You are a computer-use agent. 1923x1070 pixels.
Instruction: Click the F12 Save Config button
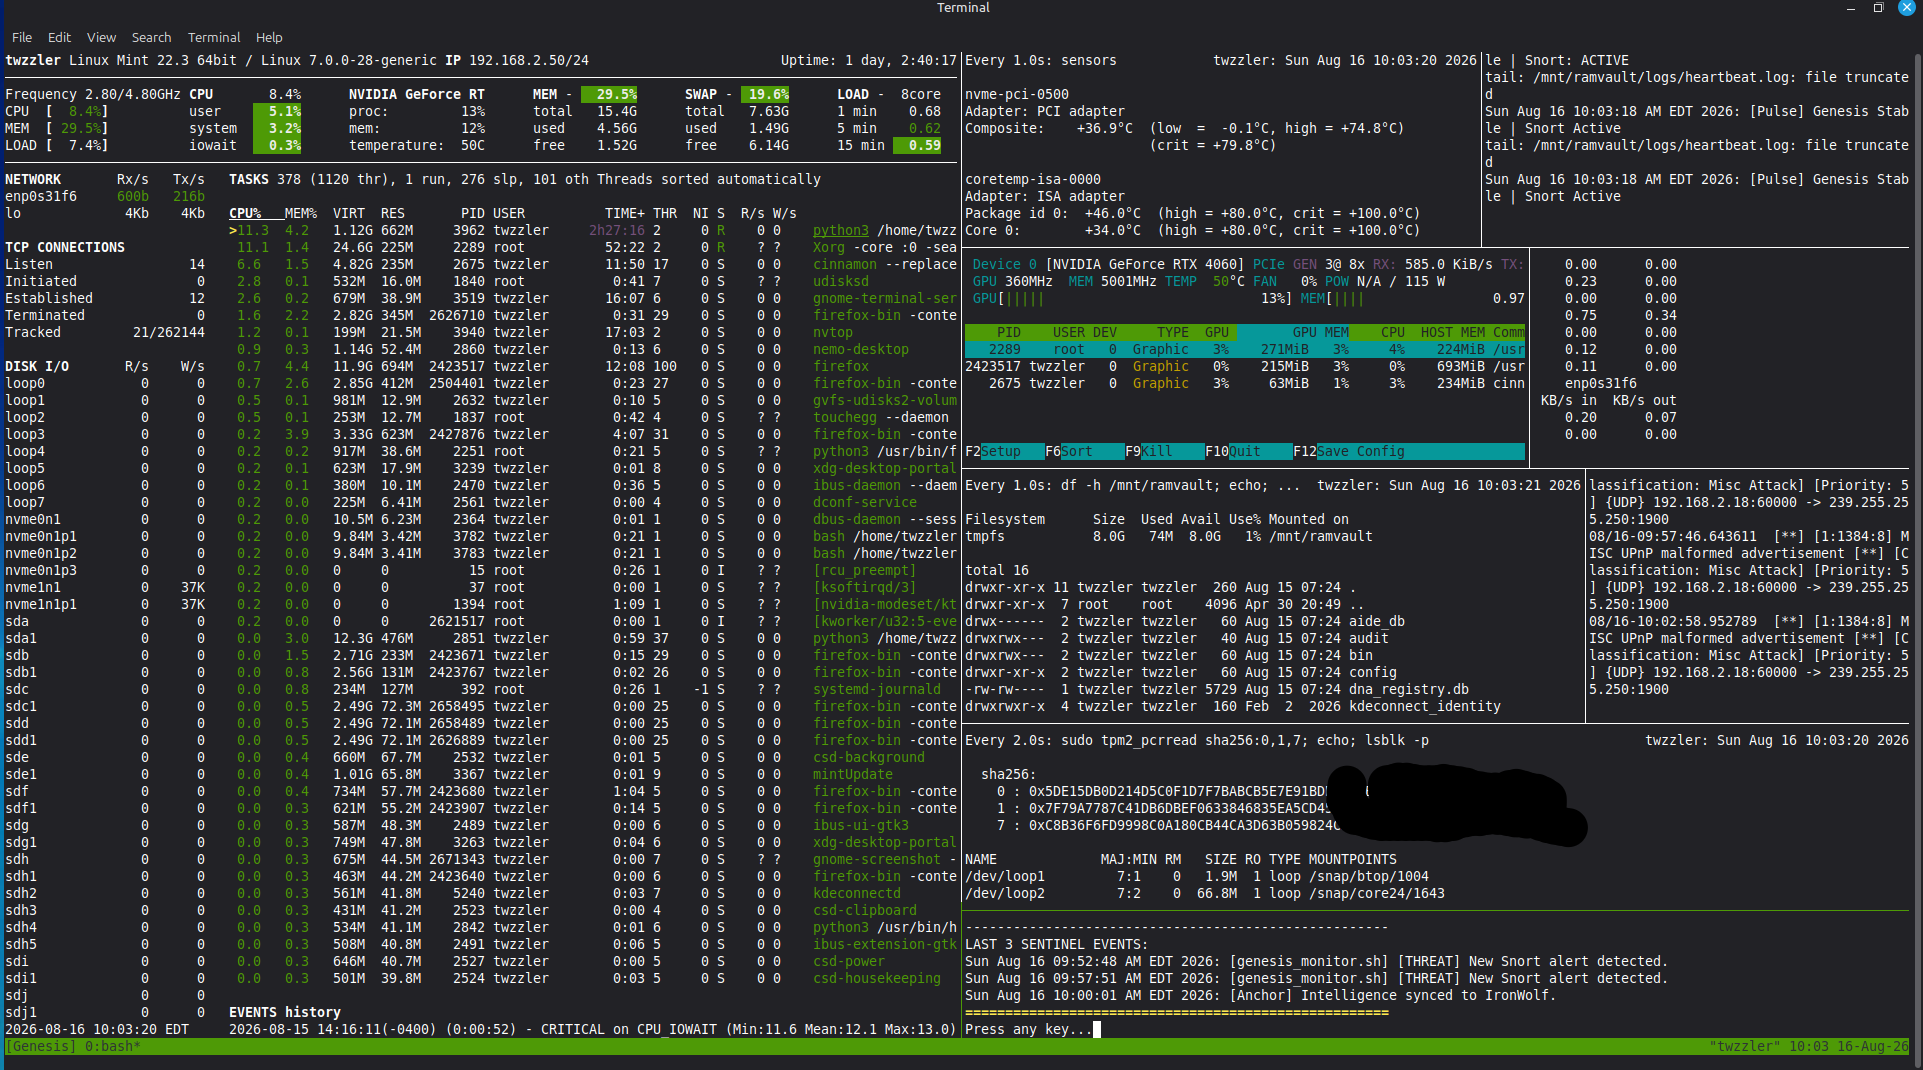coord(1408,451)
